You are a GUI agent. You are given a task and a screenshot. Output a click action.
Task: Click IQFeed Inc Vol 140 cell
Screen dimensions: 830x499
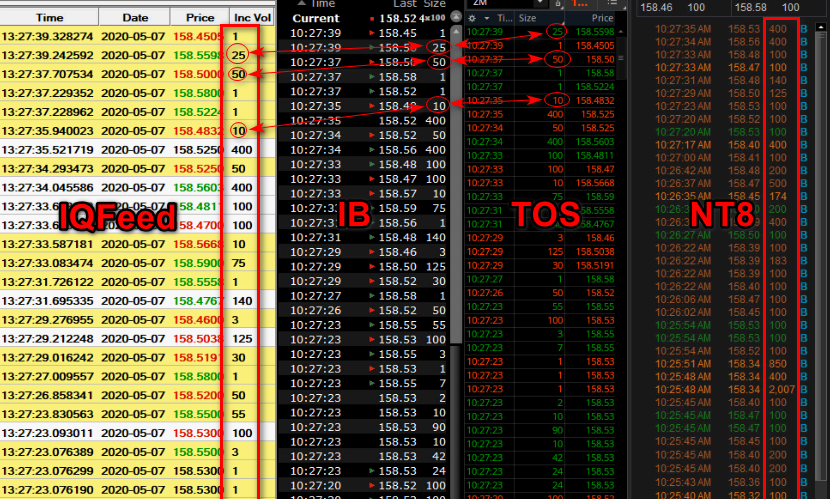point(242,301)
